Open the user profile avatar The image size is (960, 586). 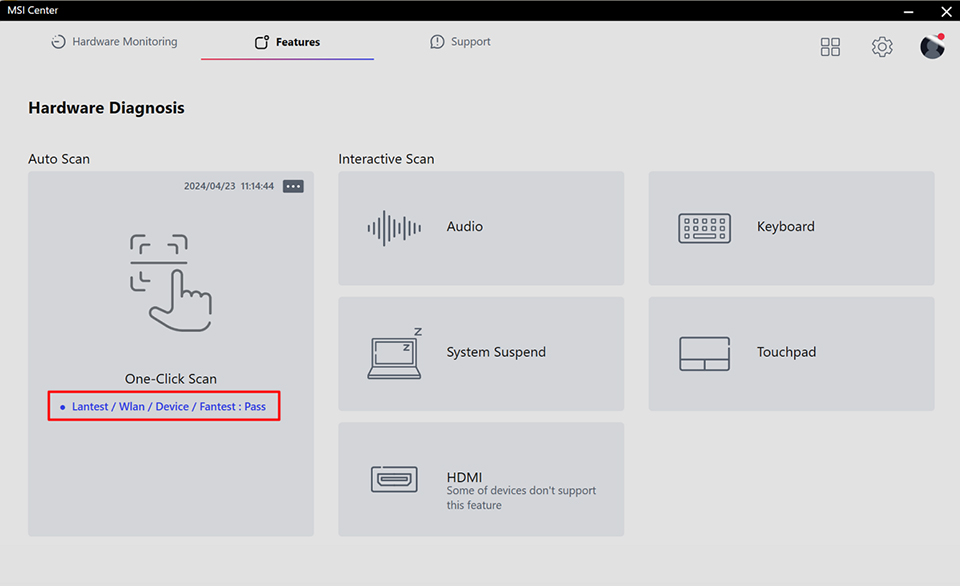click(932, 47)
